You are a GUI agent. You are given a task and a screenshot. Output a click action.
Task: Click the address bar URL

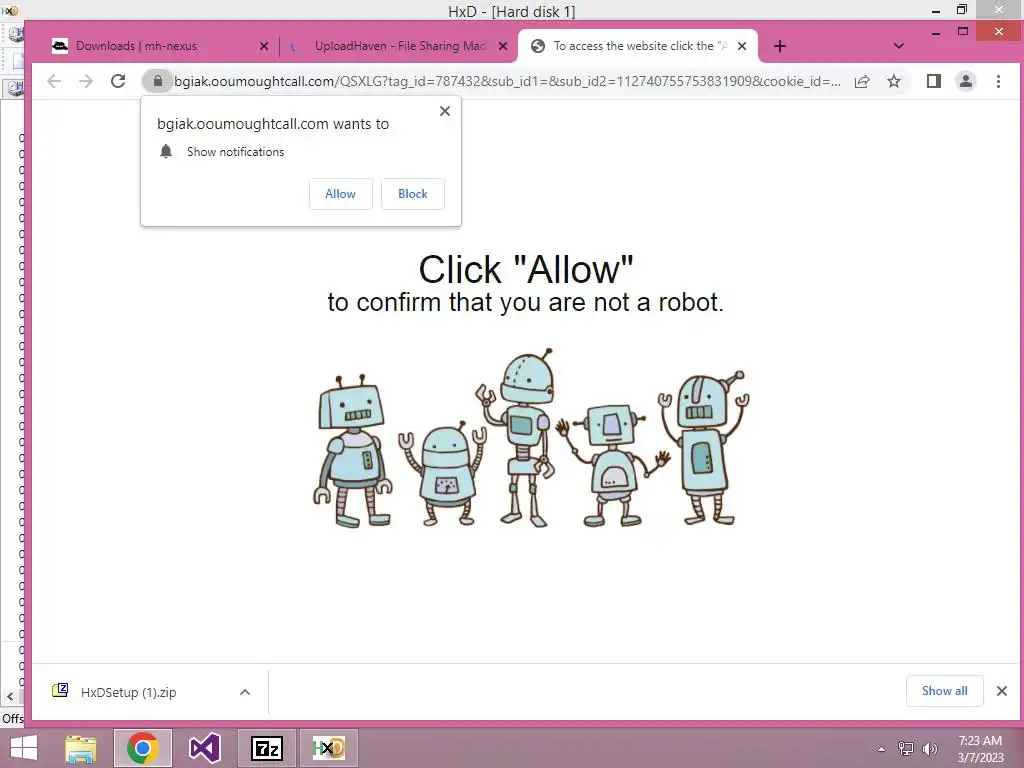pos(507,81)
